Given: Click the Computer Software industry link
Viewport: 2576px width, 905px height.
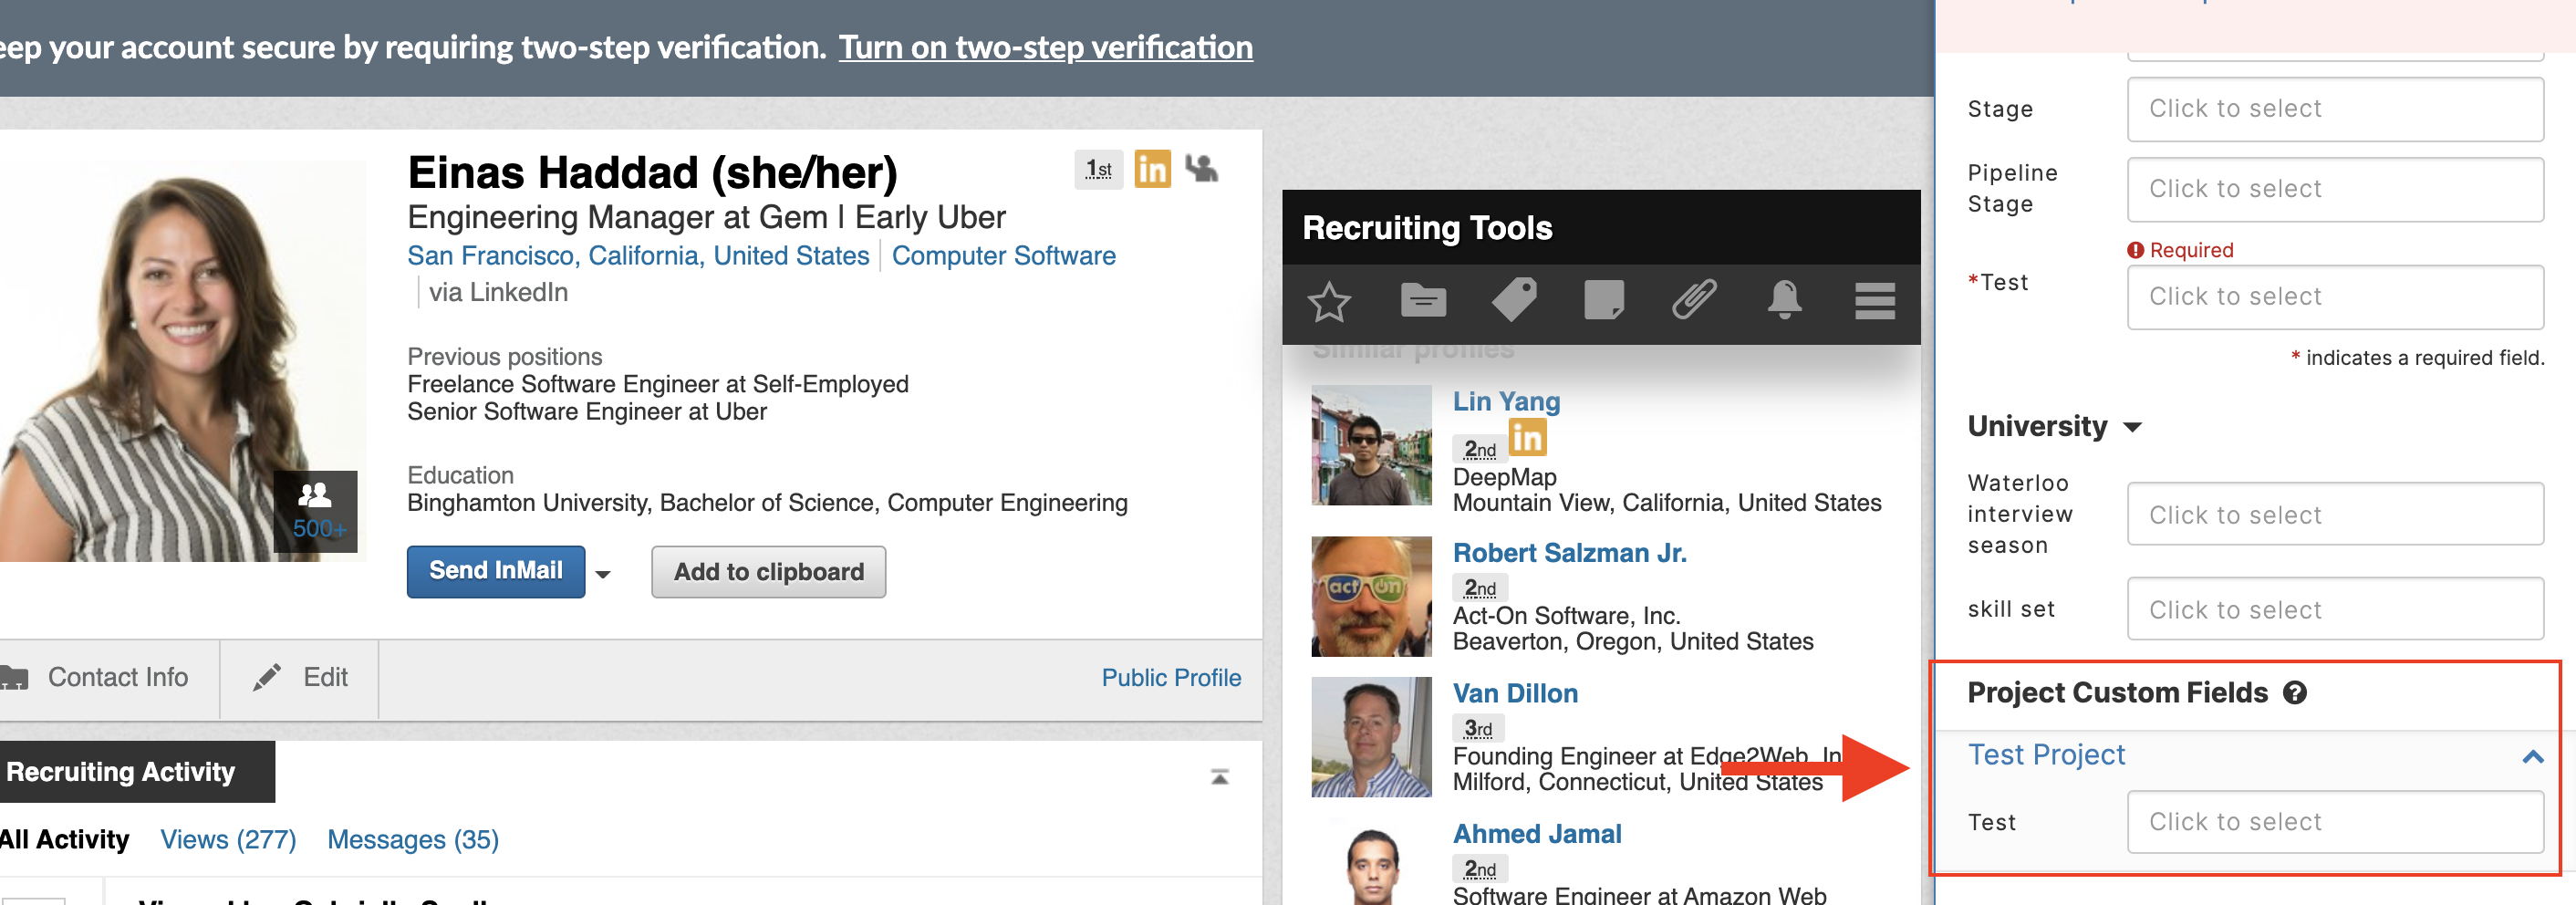Looking at the screenshot, I should click(1003, 255).
